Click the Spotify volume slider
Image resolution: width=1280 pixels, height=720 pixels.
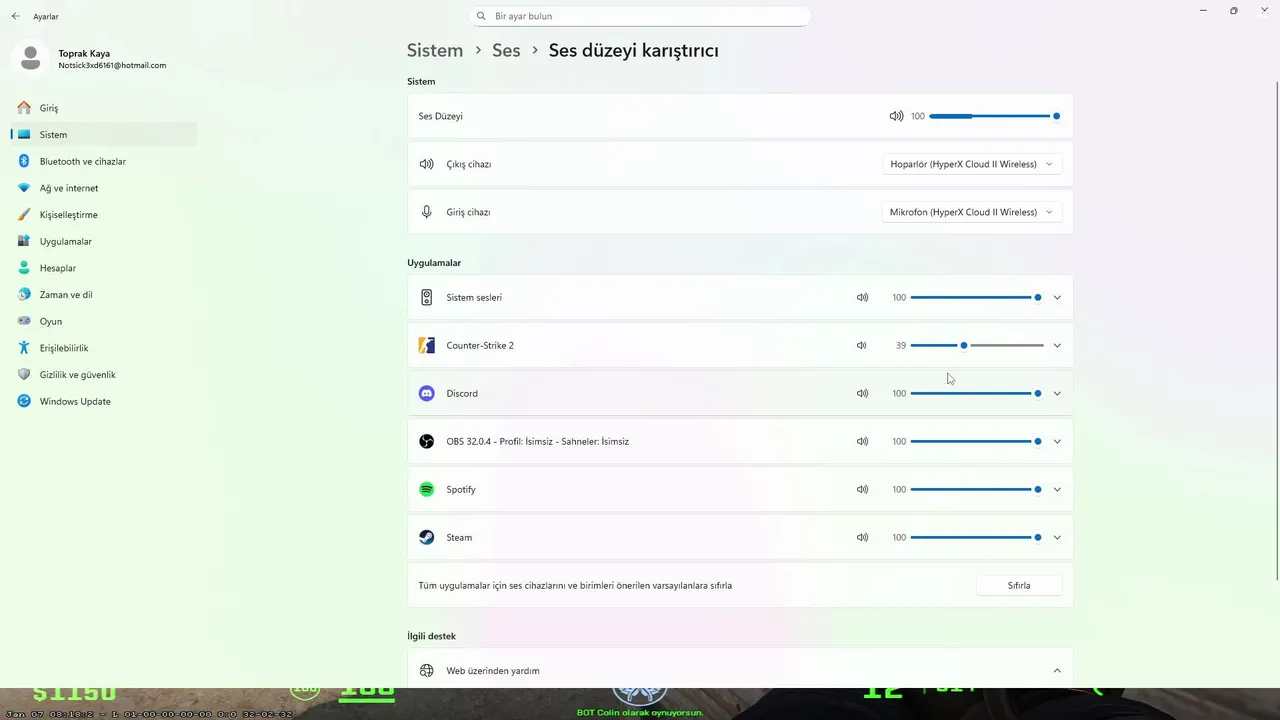pyautogui.click(x=977, y=489)
